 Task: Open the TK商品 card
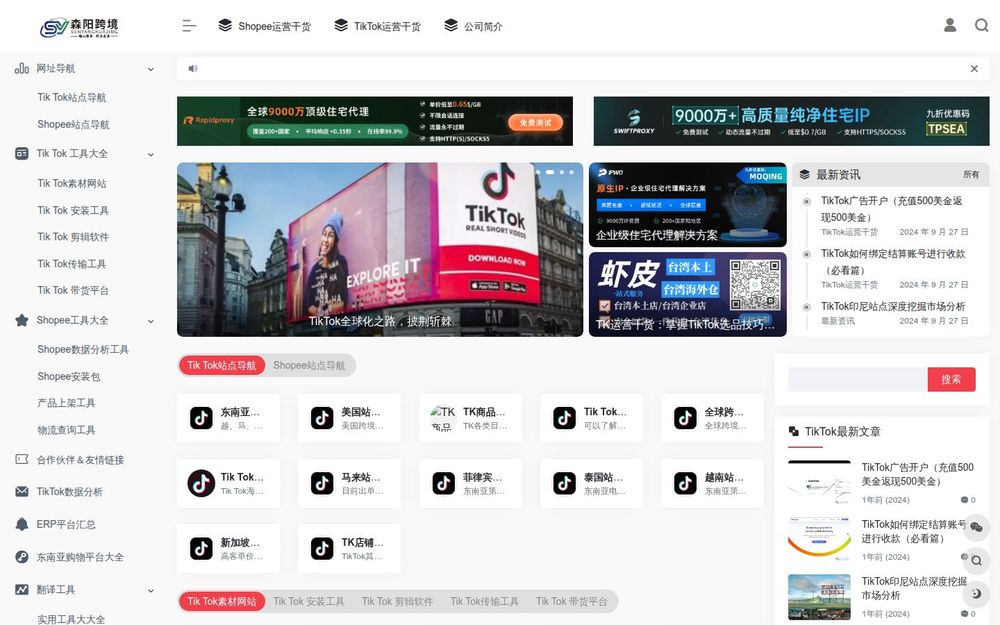point(471,418)
